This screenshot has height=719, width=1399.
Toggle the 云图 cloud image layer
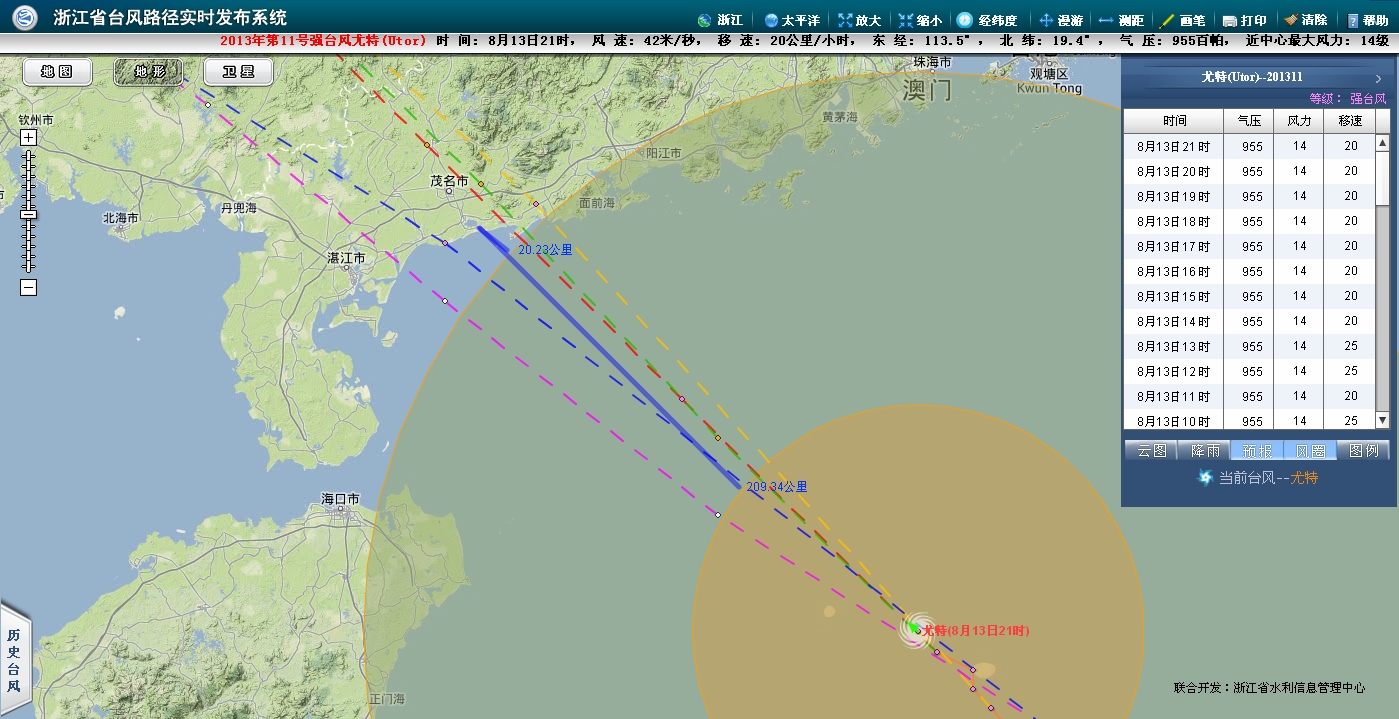pyautogui.click(x=1152, y=451)
